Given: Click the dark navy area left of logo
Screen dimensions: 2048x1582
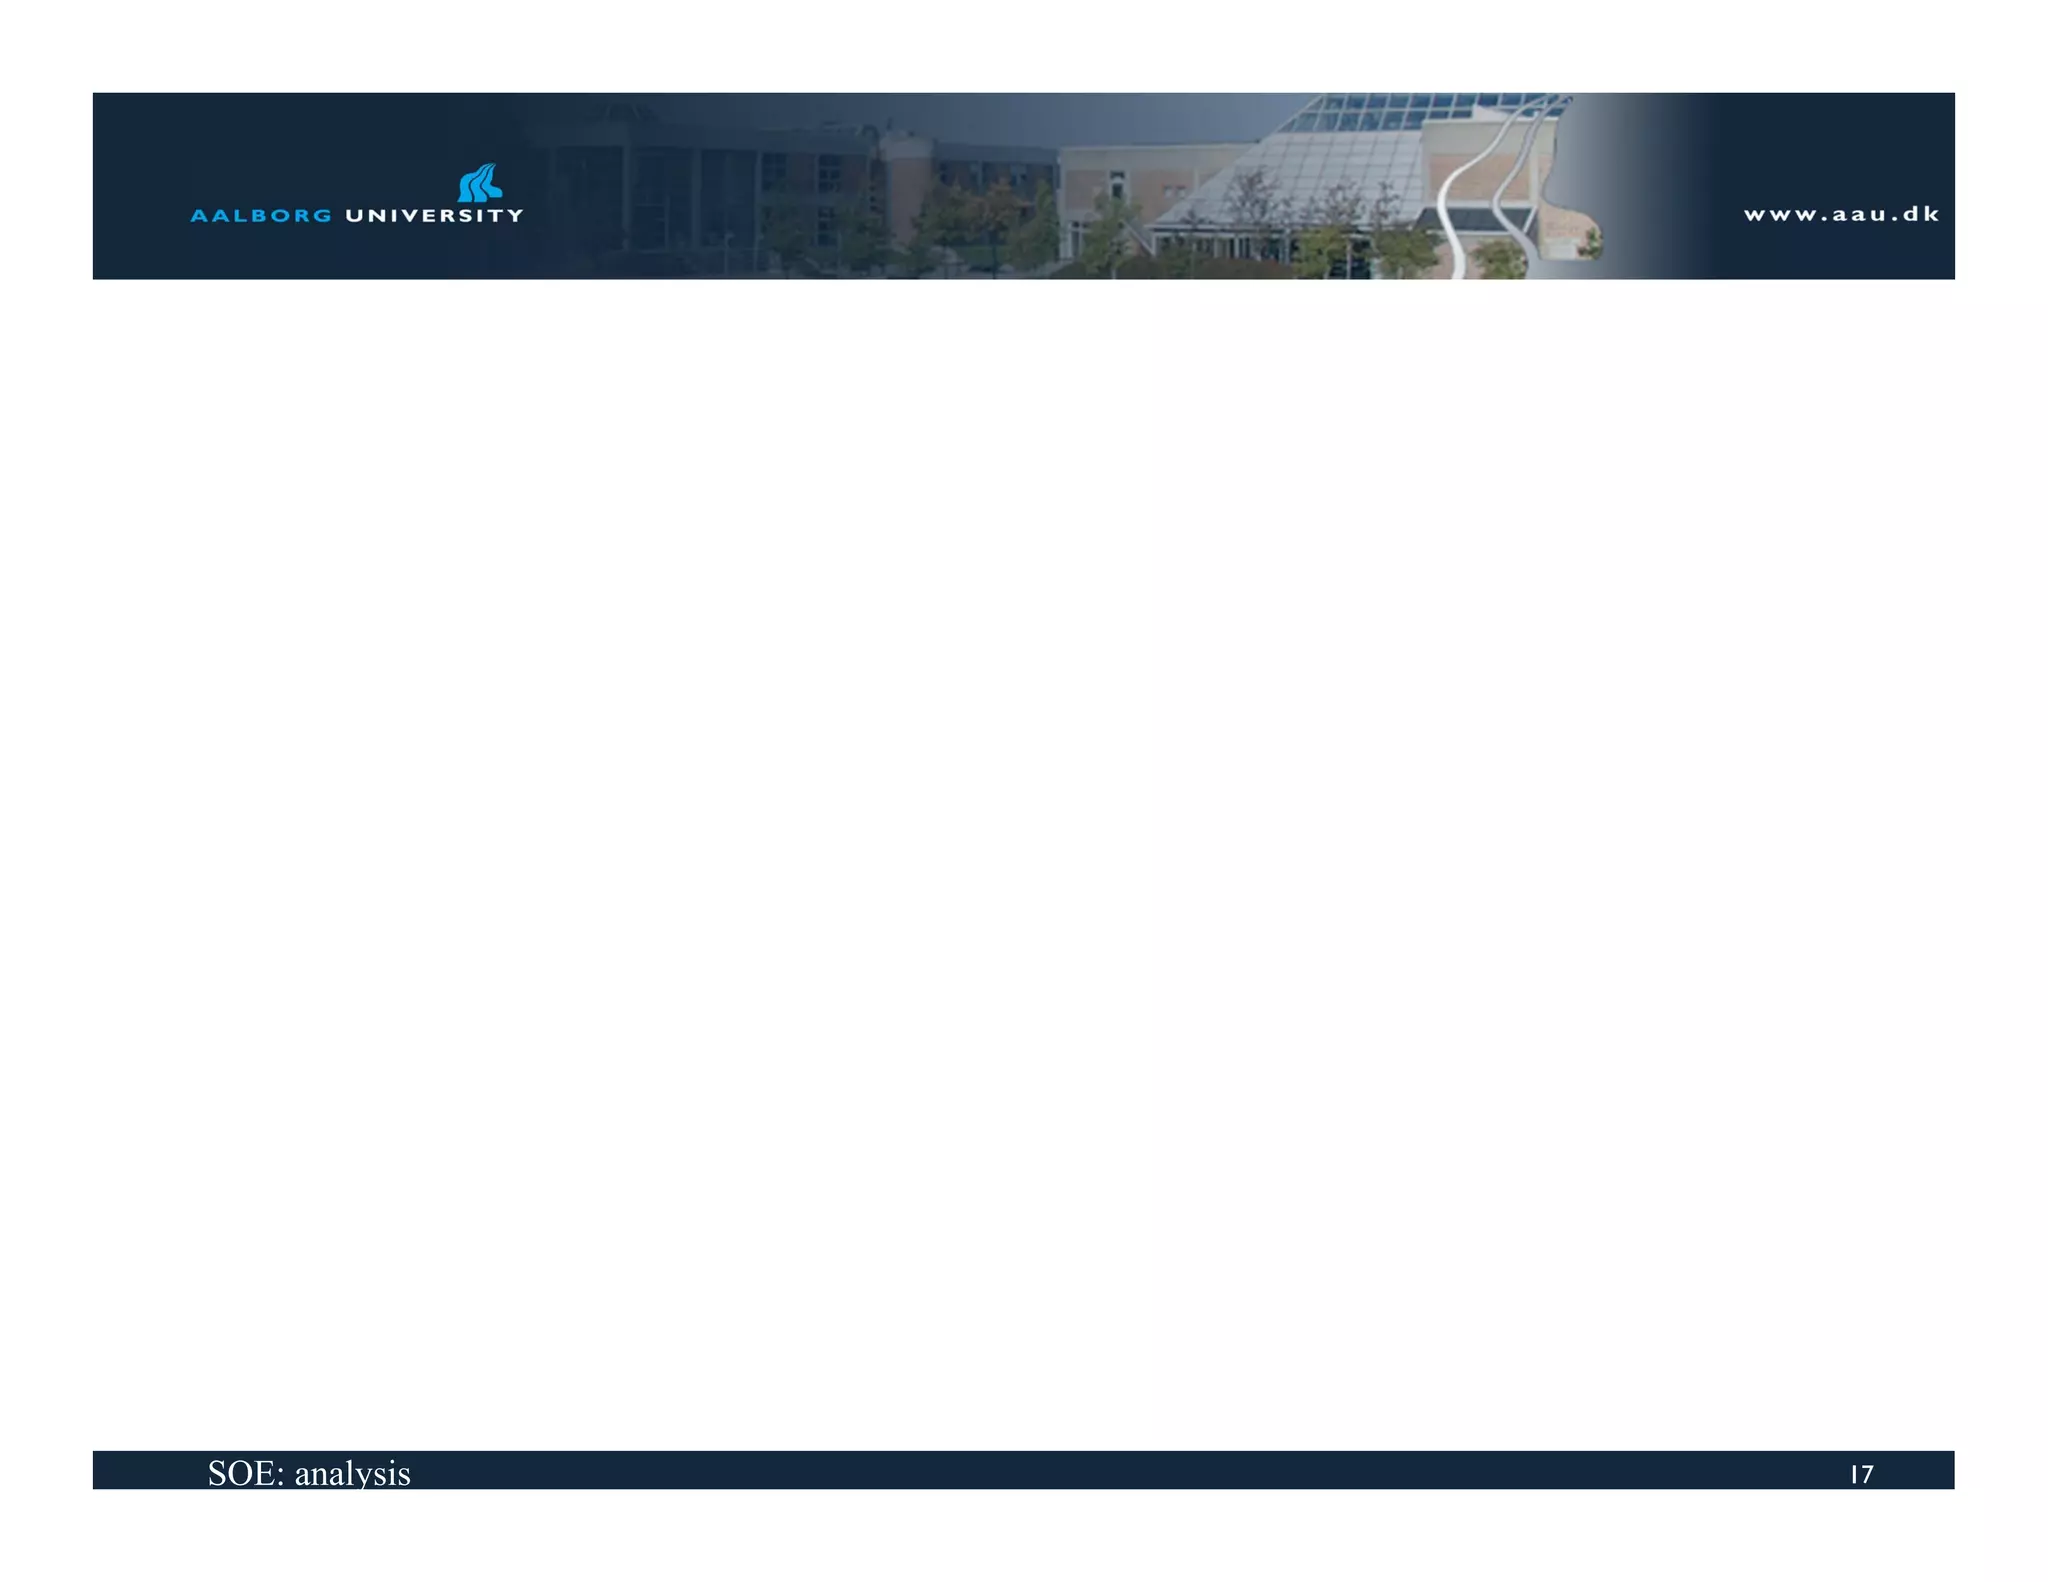Looking at the screenshot, I should coord(140,185).
